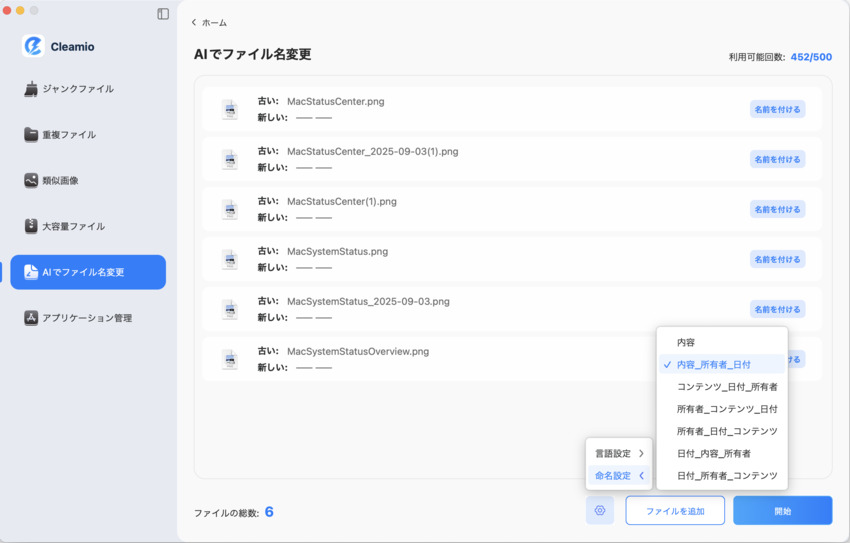
Task: Click 名前を付ける for MacSystemStatus.png
Action: 777,260
